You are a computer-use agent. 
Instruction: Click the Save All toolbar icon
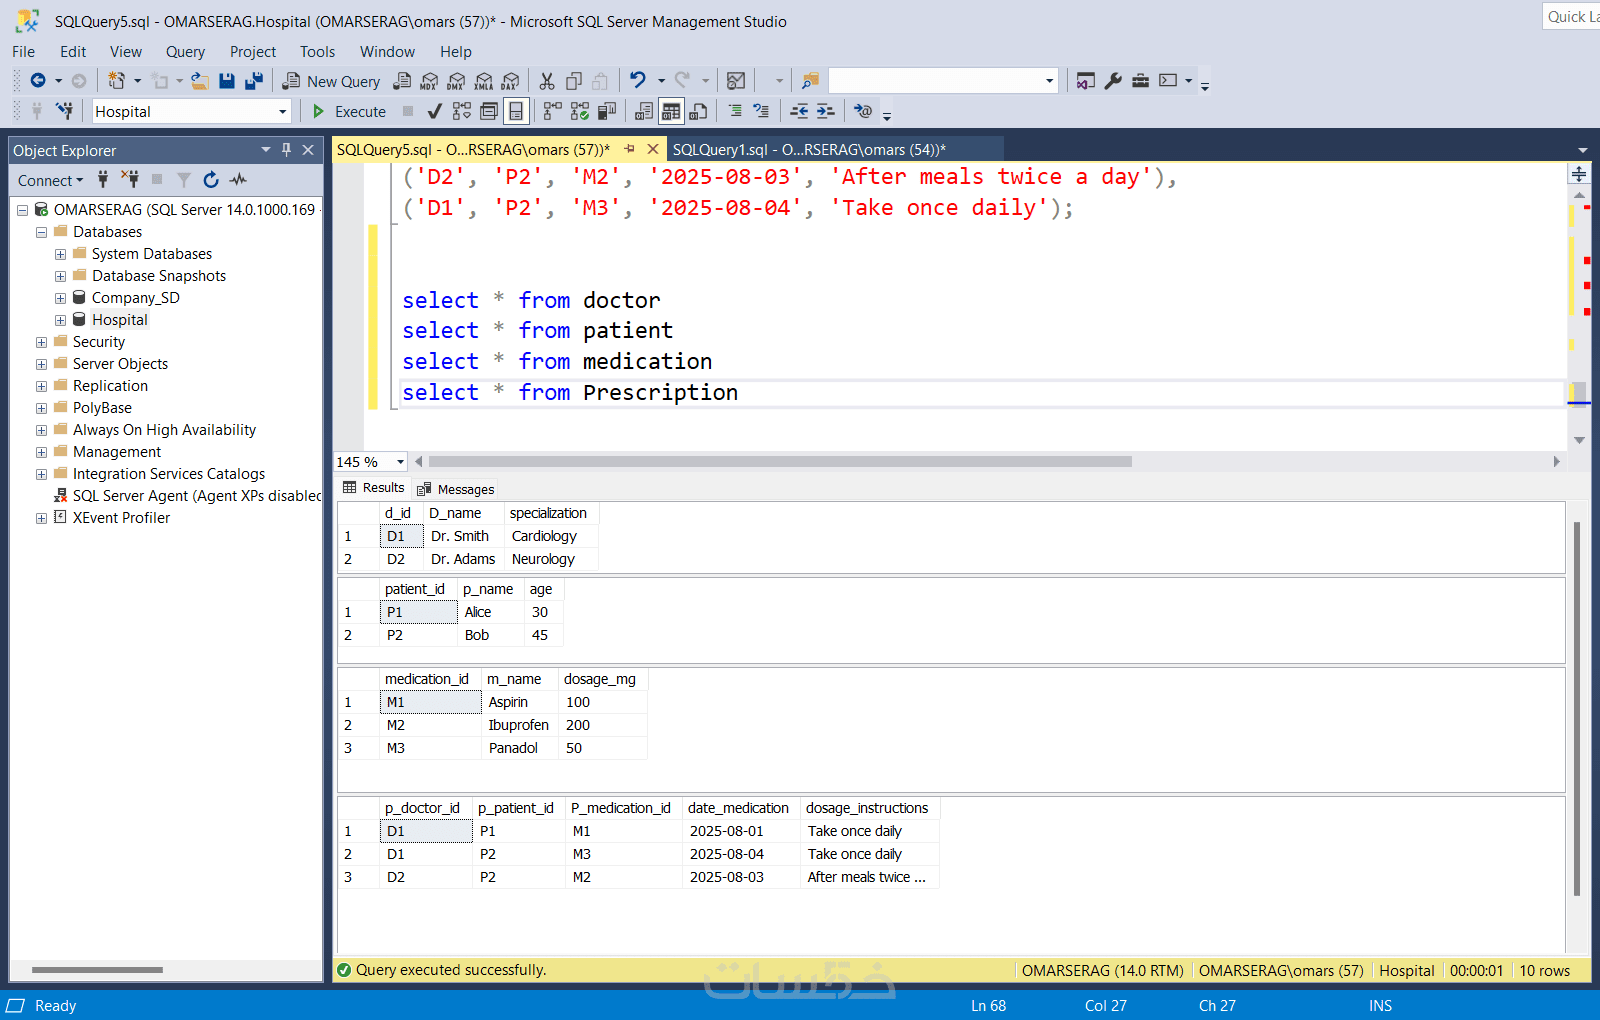(254, 81)
